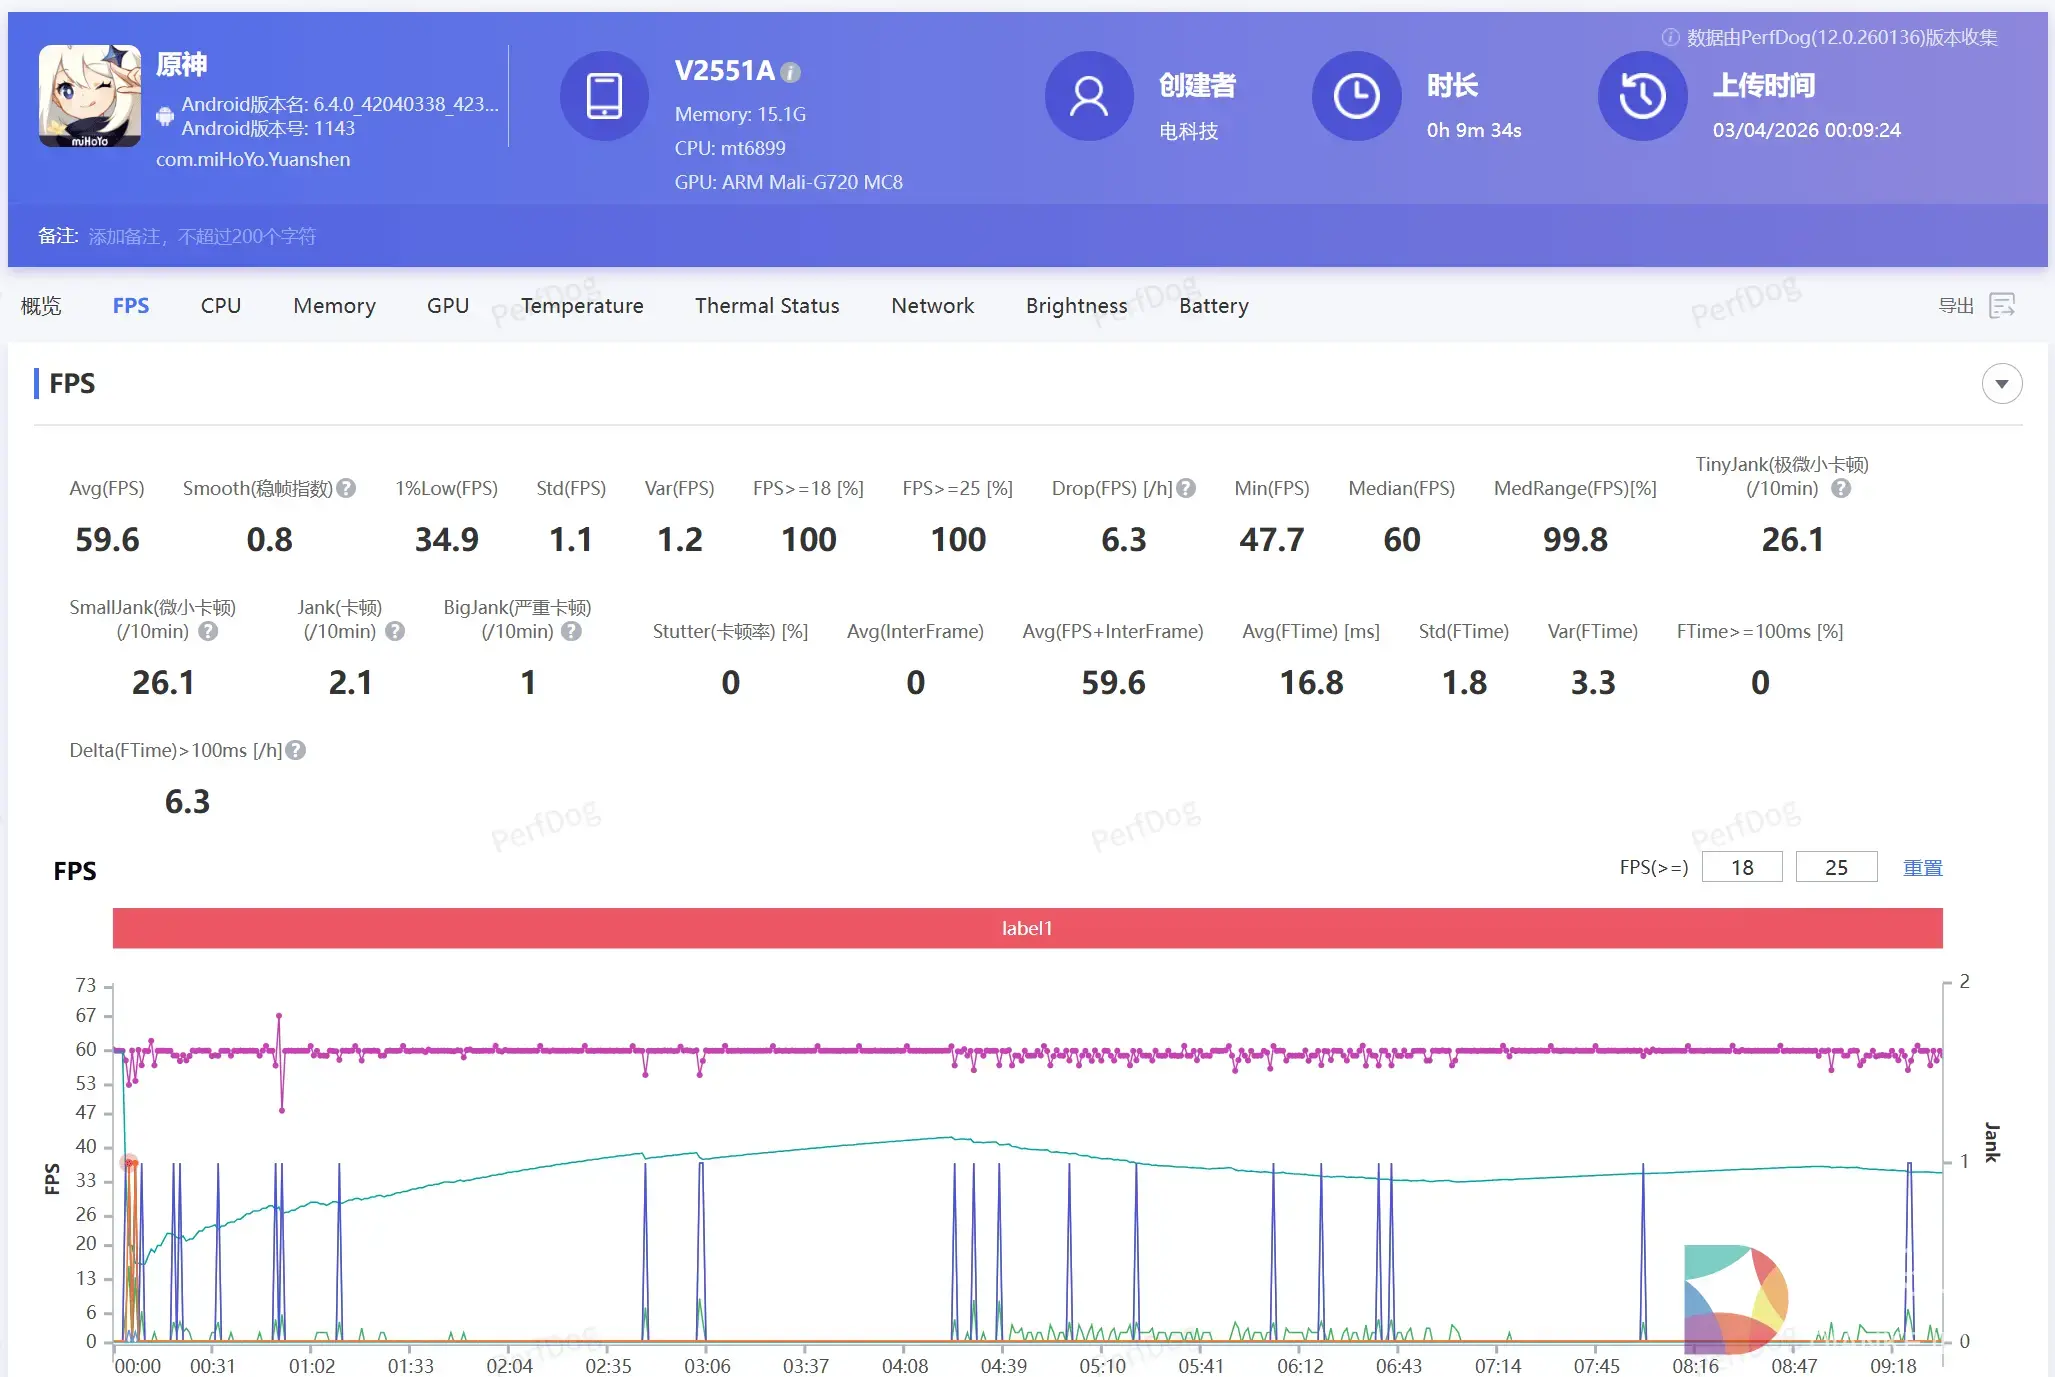Click the notes field to add remark

(x=202, y=236)
